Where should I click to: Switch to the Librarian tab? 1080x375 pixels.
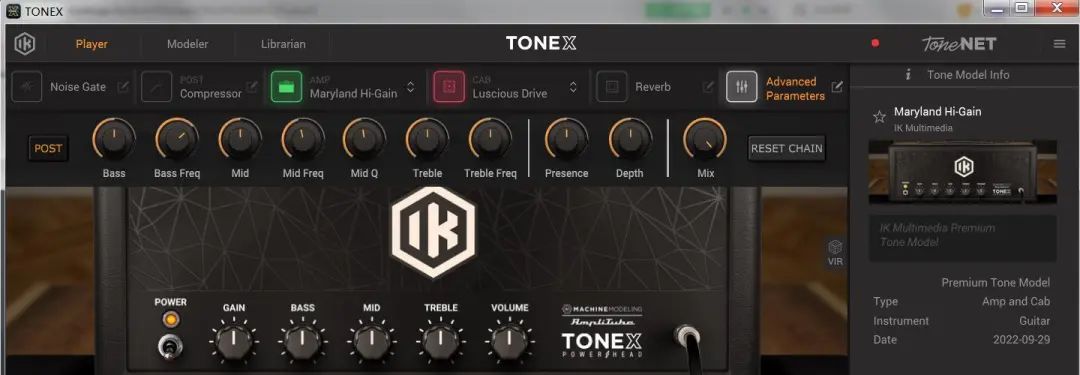click(x=283, y=44)
